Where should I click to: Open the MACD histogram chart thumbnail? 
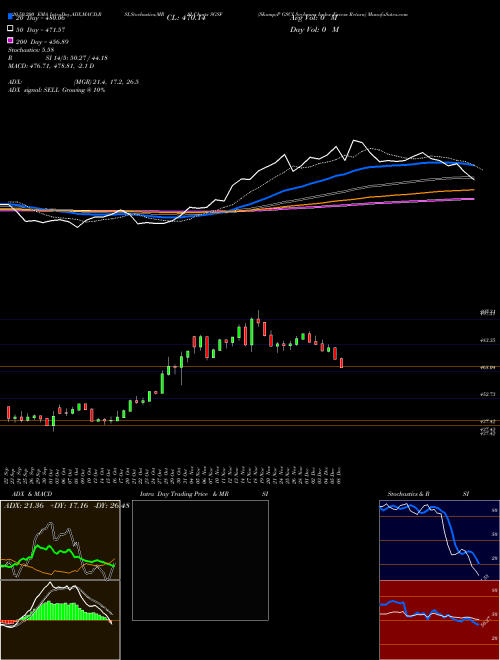pos(60,620)
